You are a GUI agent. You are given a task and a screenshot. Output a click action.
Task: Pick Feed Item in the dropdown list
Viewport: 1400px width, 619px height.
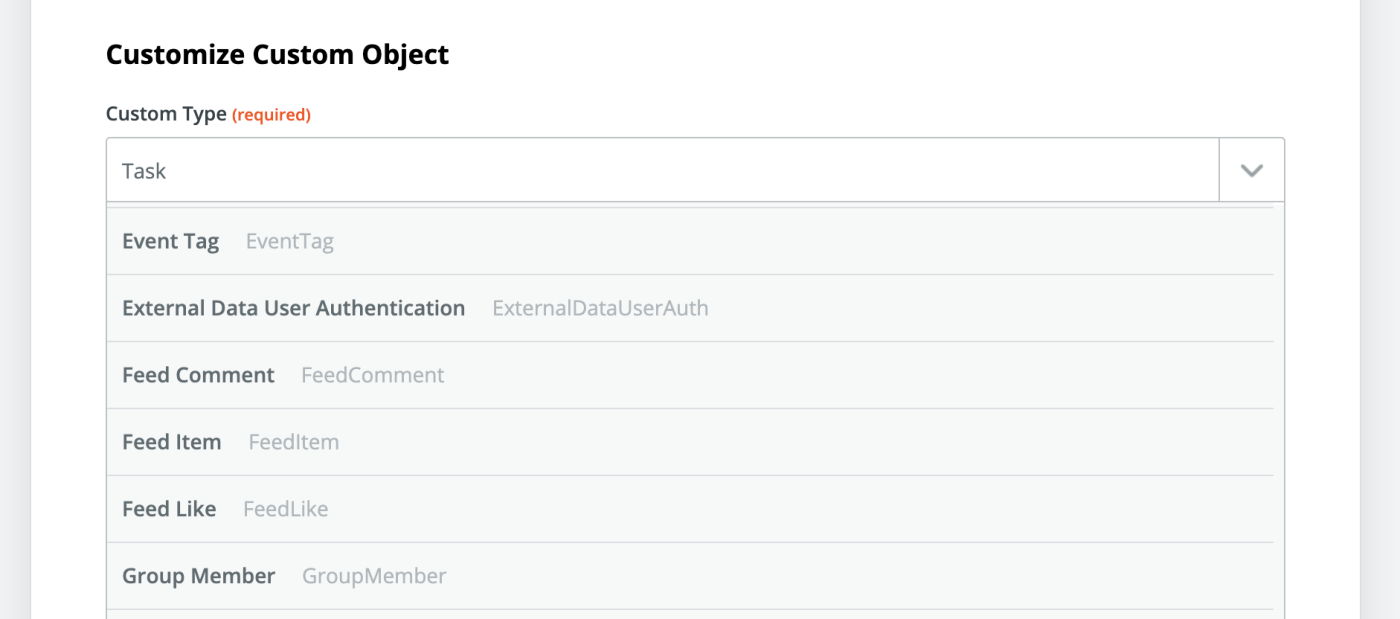pyautogui.click(x=171, y=443)
